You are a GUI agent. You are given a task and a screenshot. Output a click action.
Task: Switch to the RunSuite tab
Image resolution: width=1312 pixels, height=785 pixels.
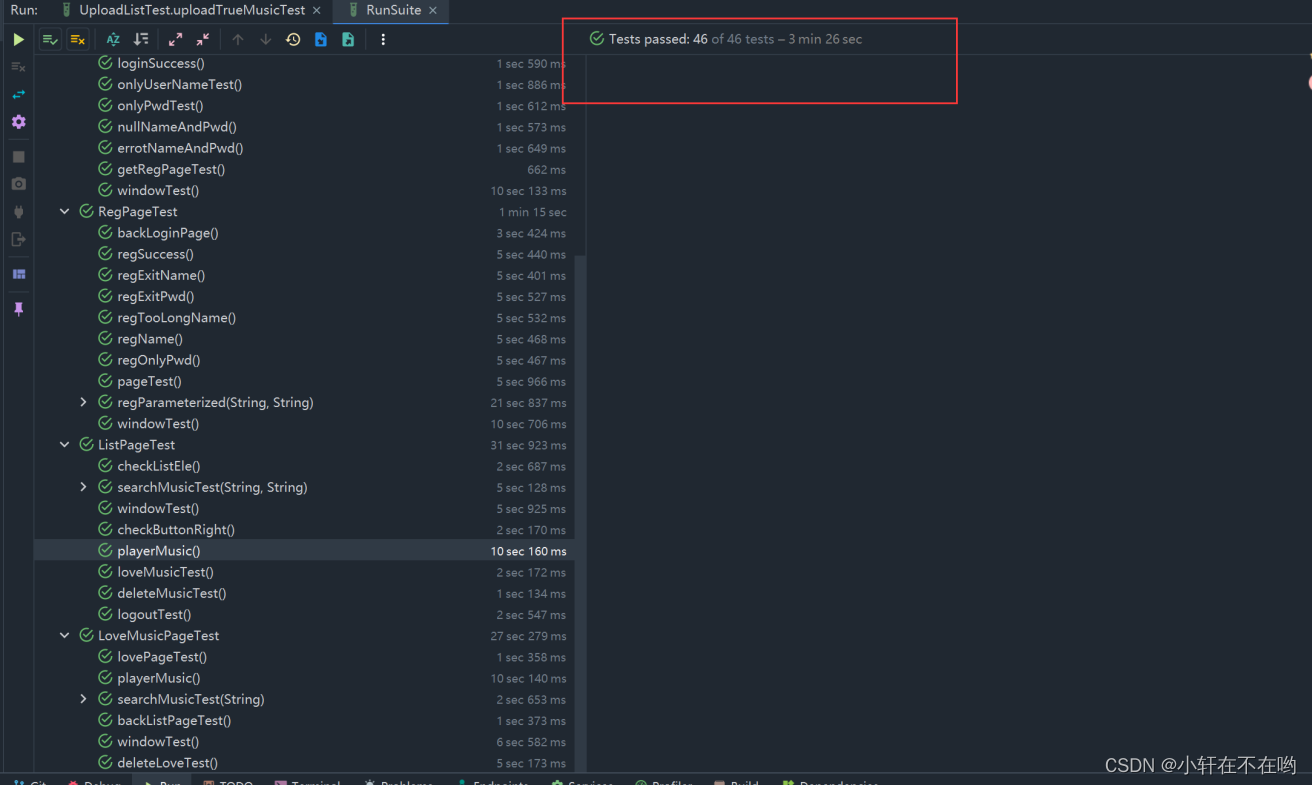pos(393,10)
